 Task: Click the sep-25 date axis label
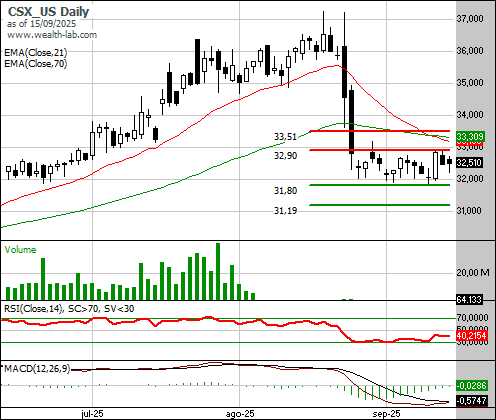click(386, 414)
